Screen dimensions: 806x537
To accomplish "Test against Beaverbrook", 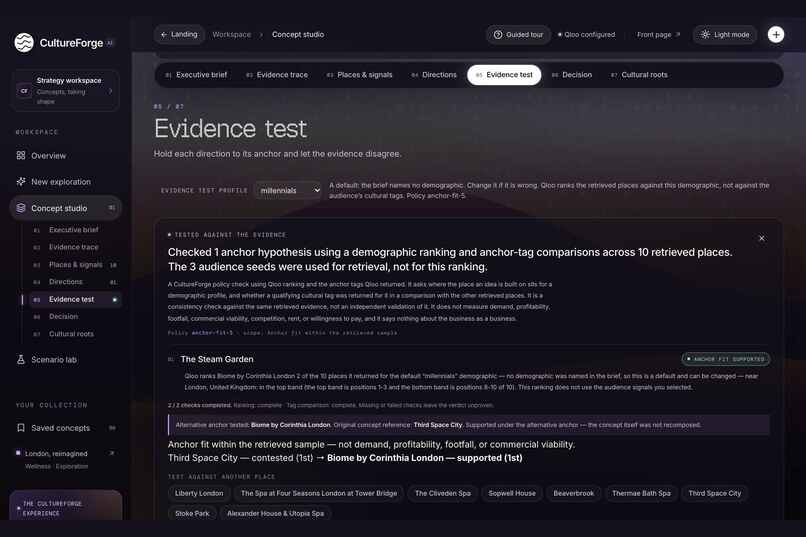I will pos(574,493).
